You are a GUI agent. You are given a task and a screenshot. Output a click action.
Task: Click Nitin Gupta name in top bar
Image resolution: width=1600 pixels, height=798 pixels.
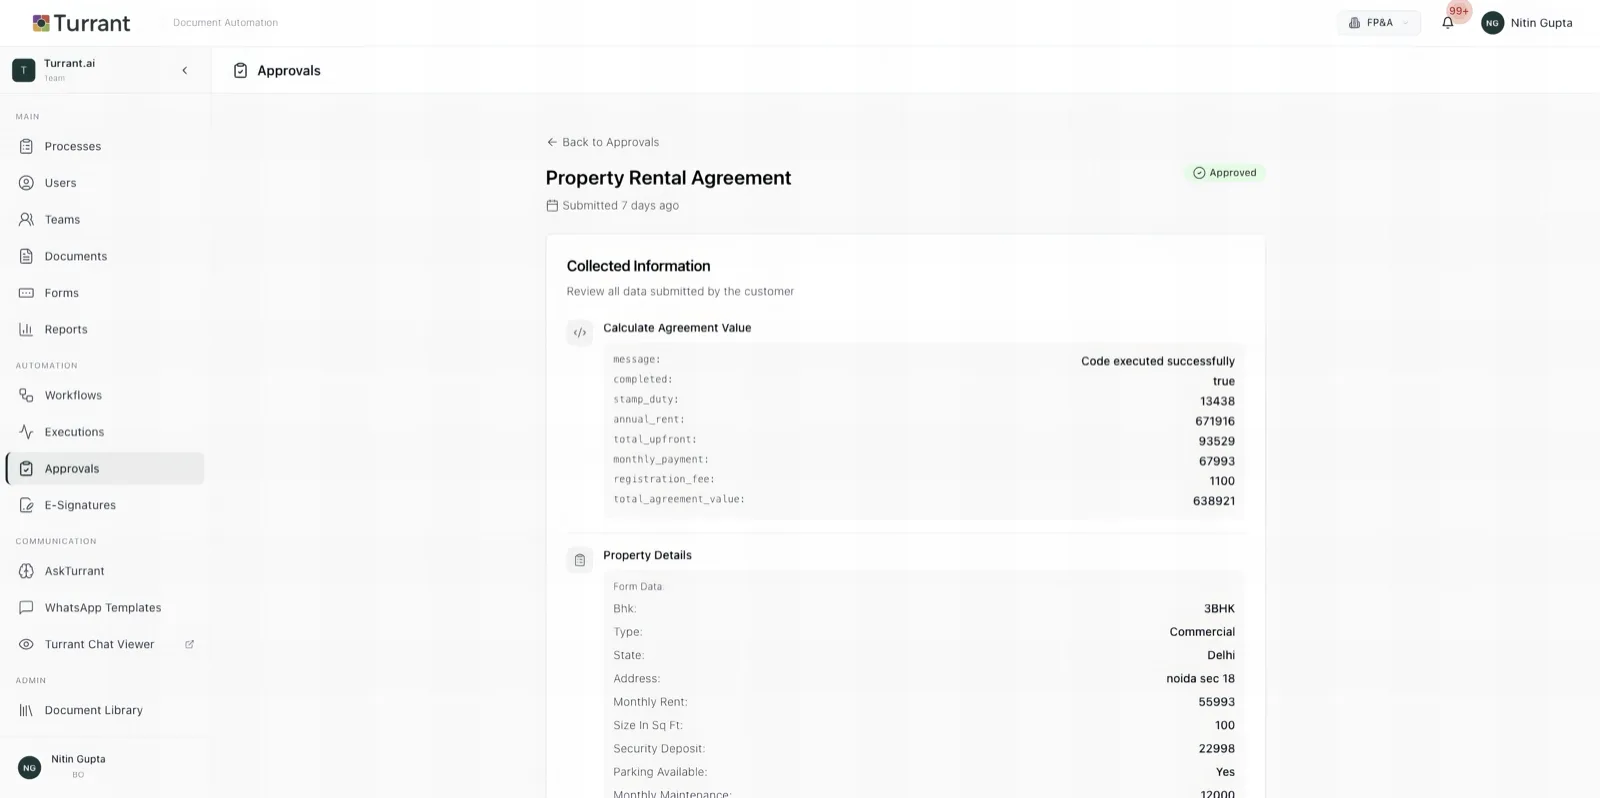1541,23
